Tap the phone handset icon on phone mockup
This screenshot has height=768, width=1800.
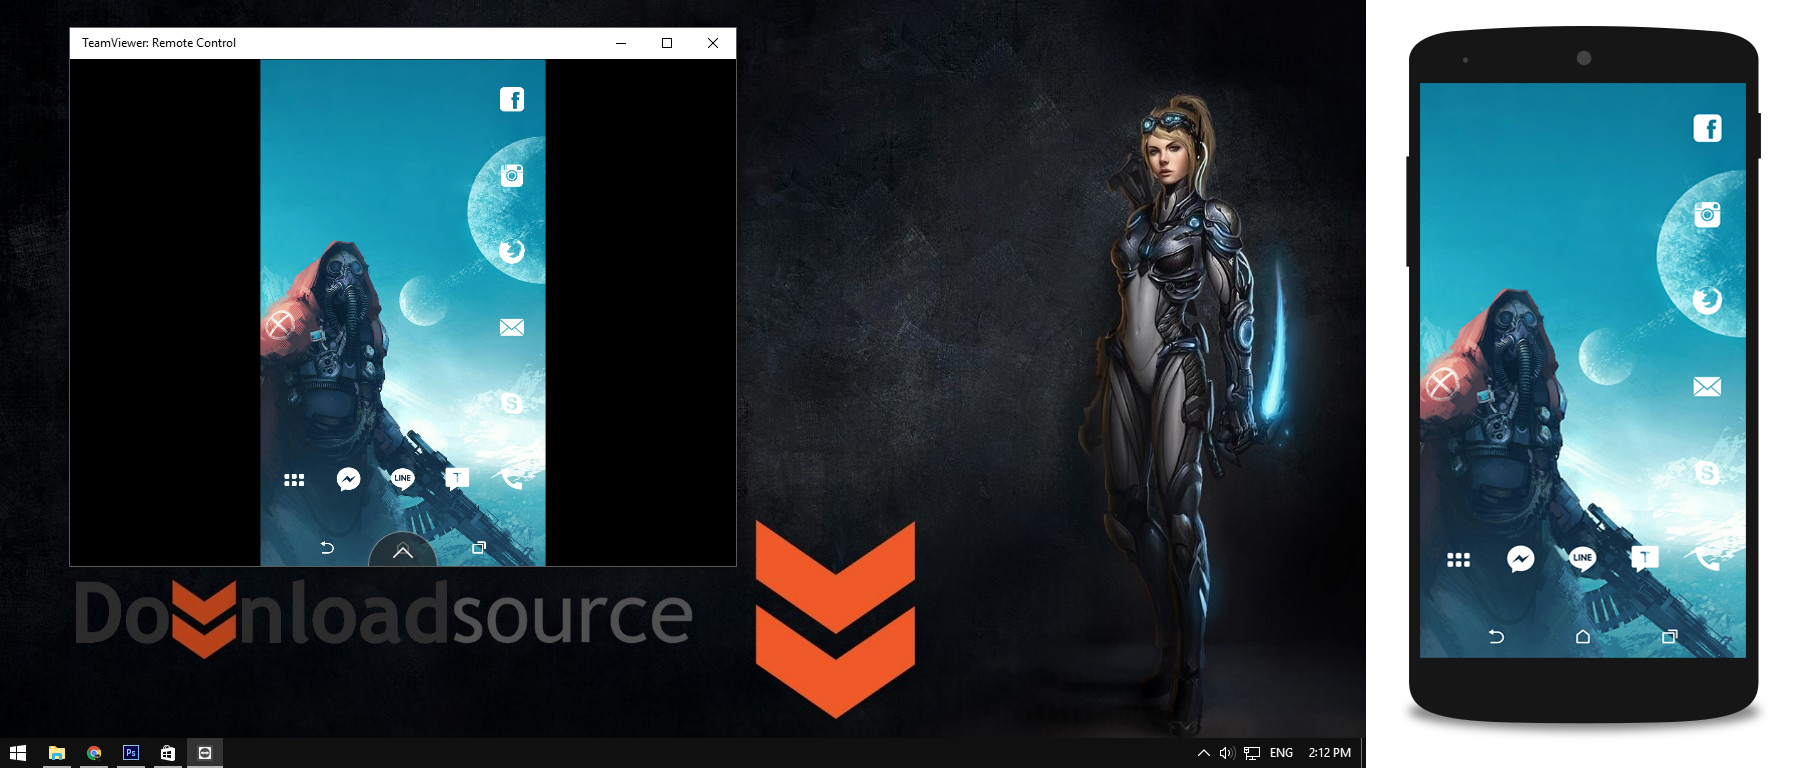coord(1706,558)
